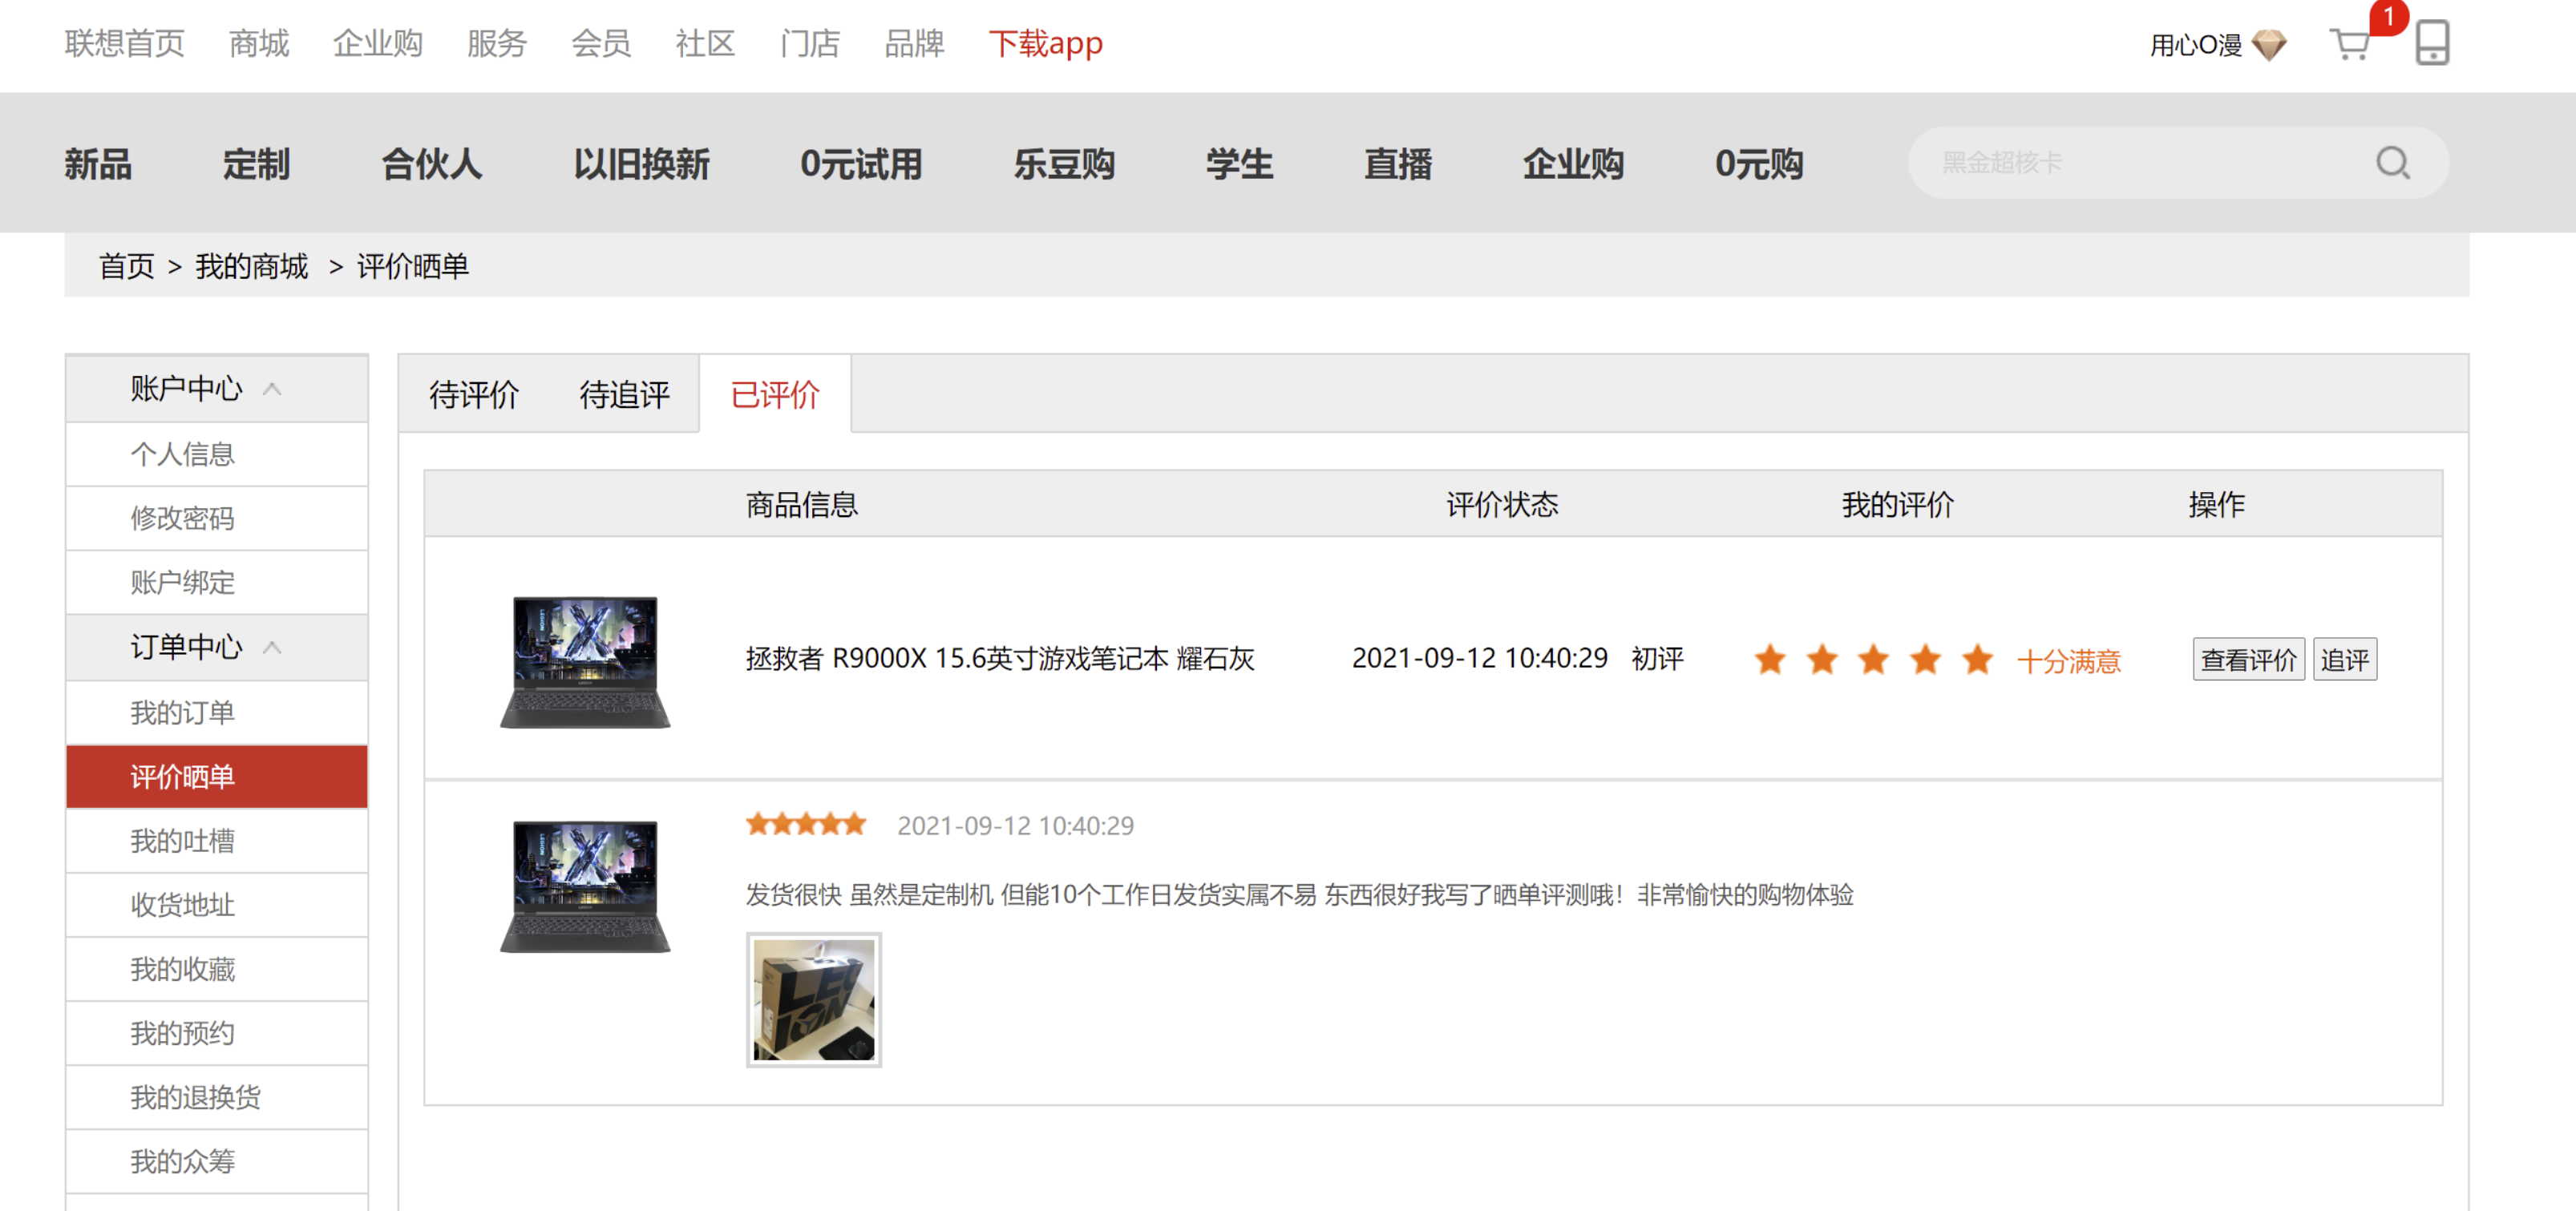This screenshot has width=2576, height=1211.
Task: Select the 已评价 tab
Action: point(775,394)
